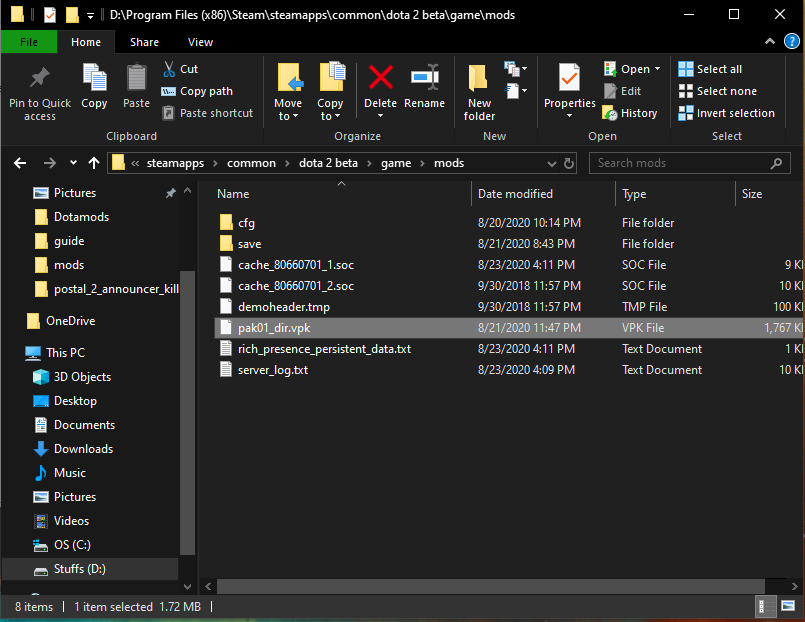Image resolution: width=805 pixels, height=622 pixels.
Task: Select pak01_dir.vpk file
Action: [x=508, y=328]
